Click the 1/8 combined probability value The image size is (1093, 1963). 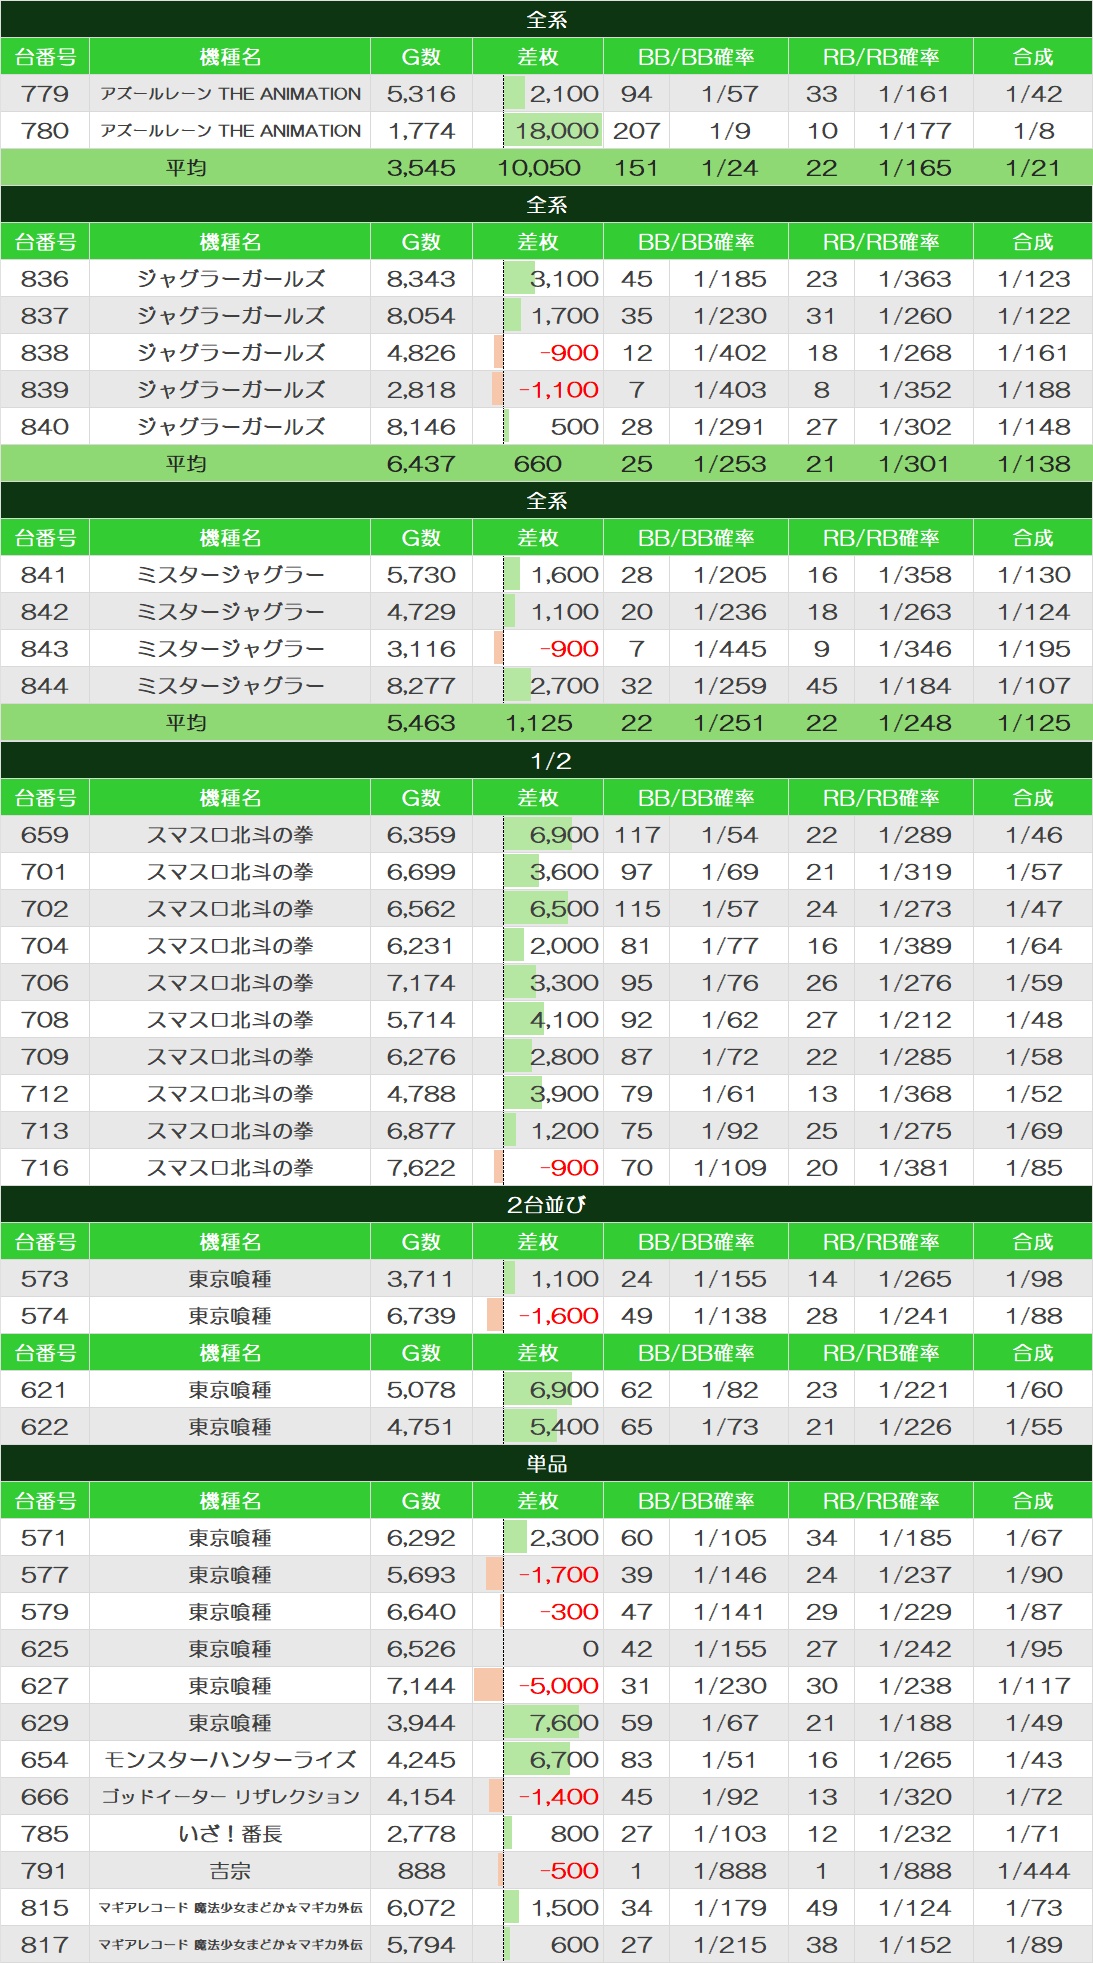(x=1034, y=131)
